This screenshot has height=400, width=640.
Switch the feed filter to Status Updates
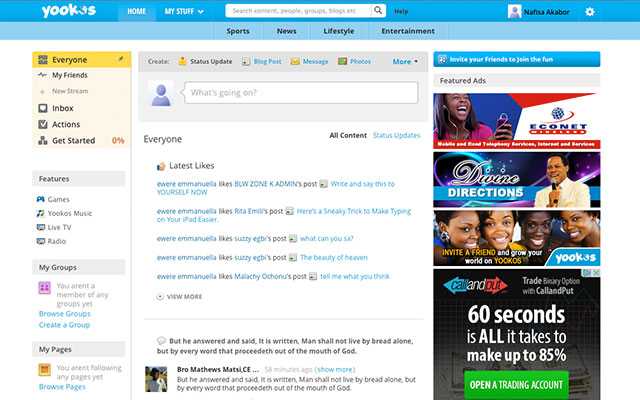coord(396,135)
